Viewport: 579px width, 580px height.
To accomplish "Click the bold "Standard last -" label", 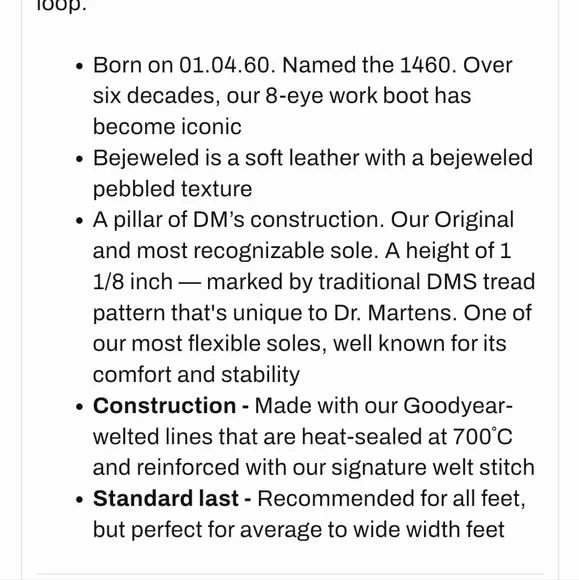I will click(172, 498).
